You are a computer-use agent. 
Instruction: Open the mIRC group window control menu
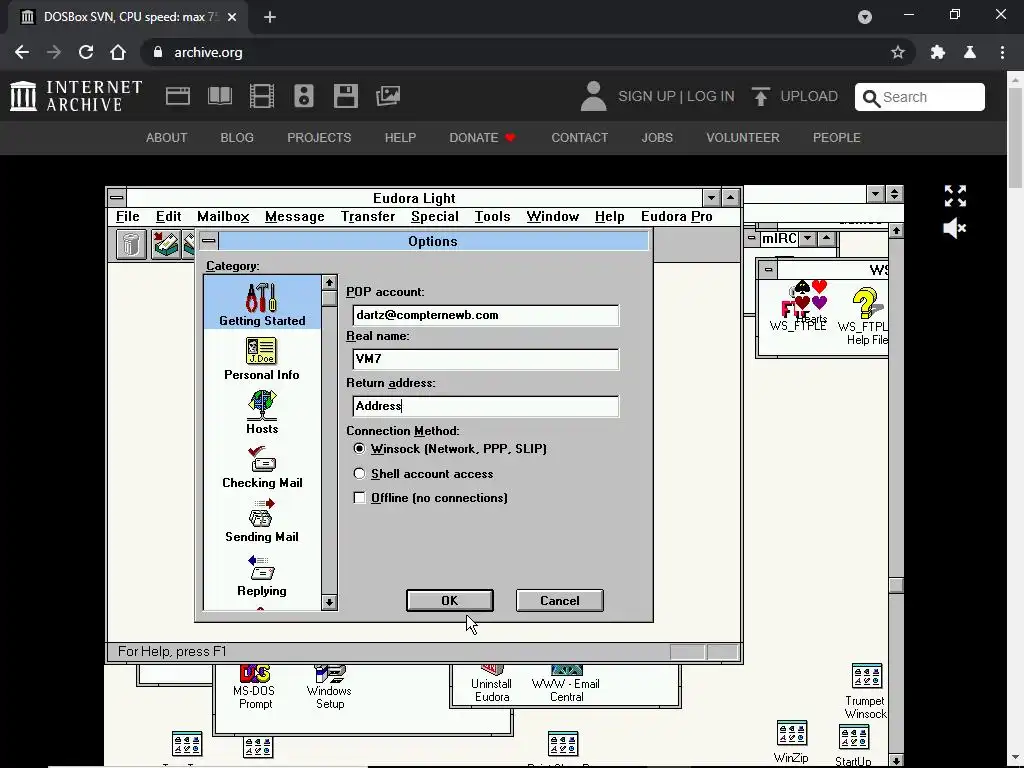[752, 238]
